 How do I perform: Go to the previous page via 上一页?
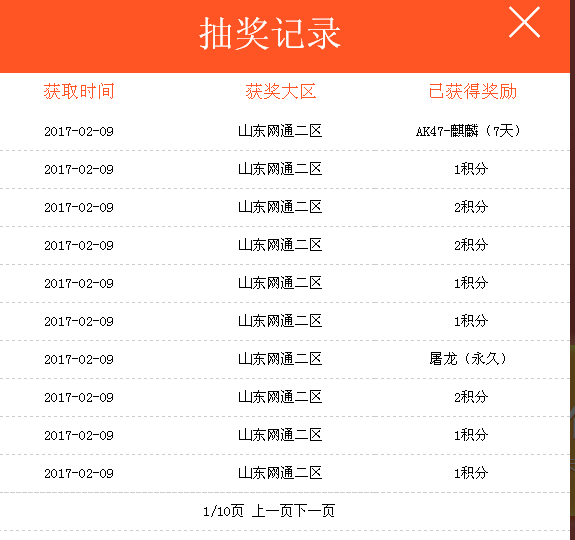pos(272,511)
